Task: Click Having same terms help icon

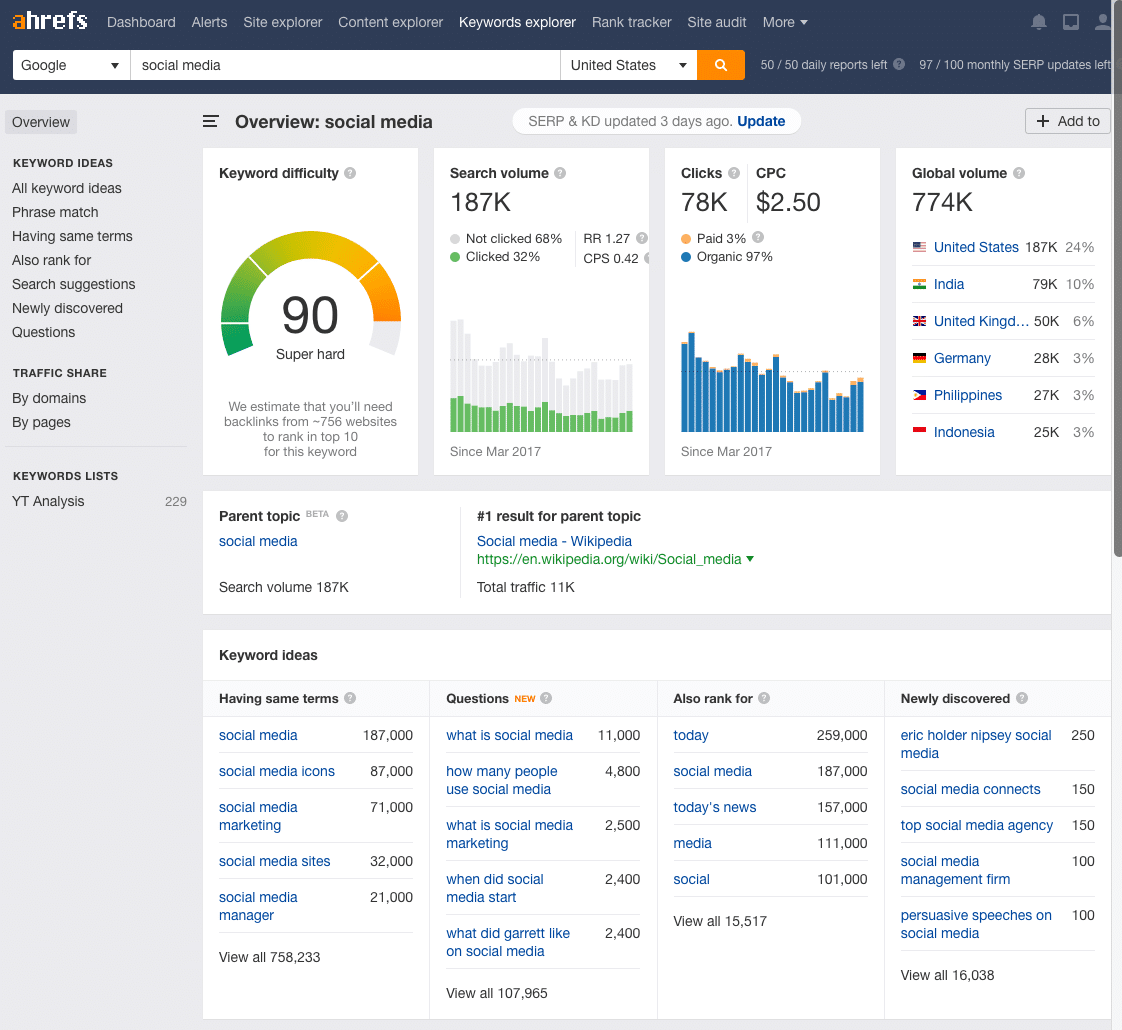Action: [350, 699]
